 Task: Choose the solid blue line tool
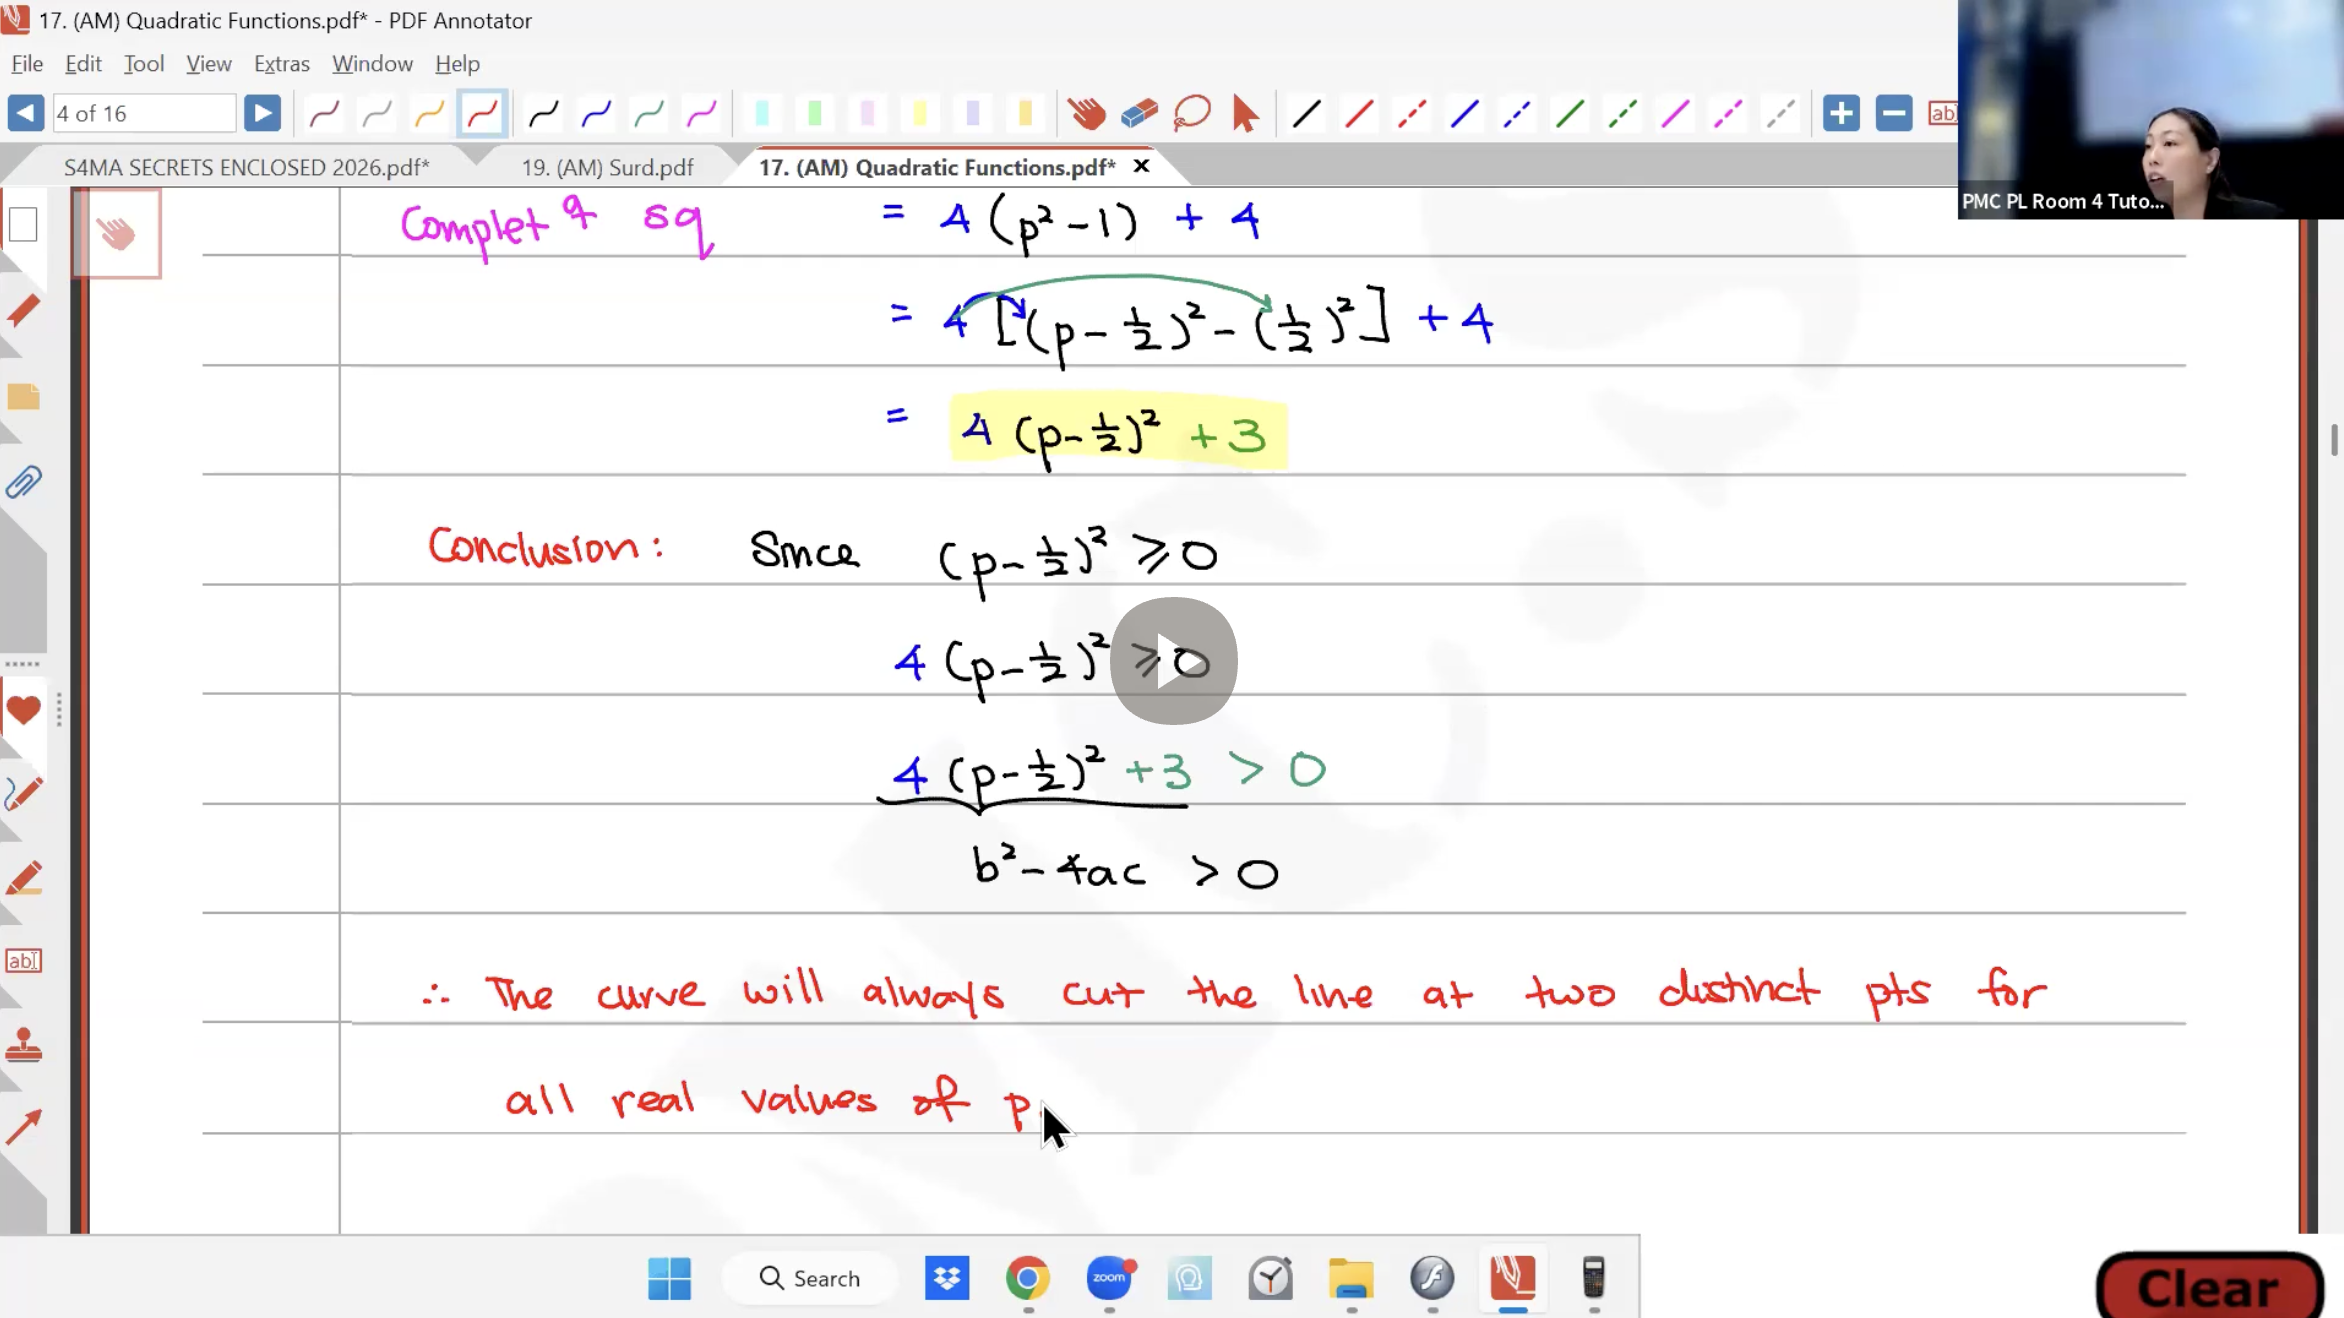(x=1464, y=114)
